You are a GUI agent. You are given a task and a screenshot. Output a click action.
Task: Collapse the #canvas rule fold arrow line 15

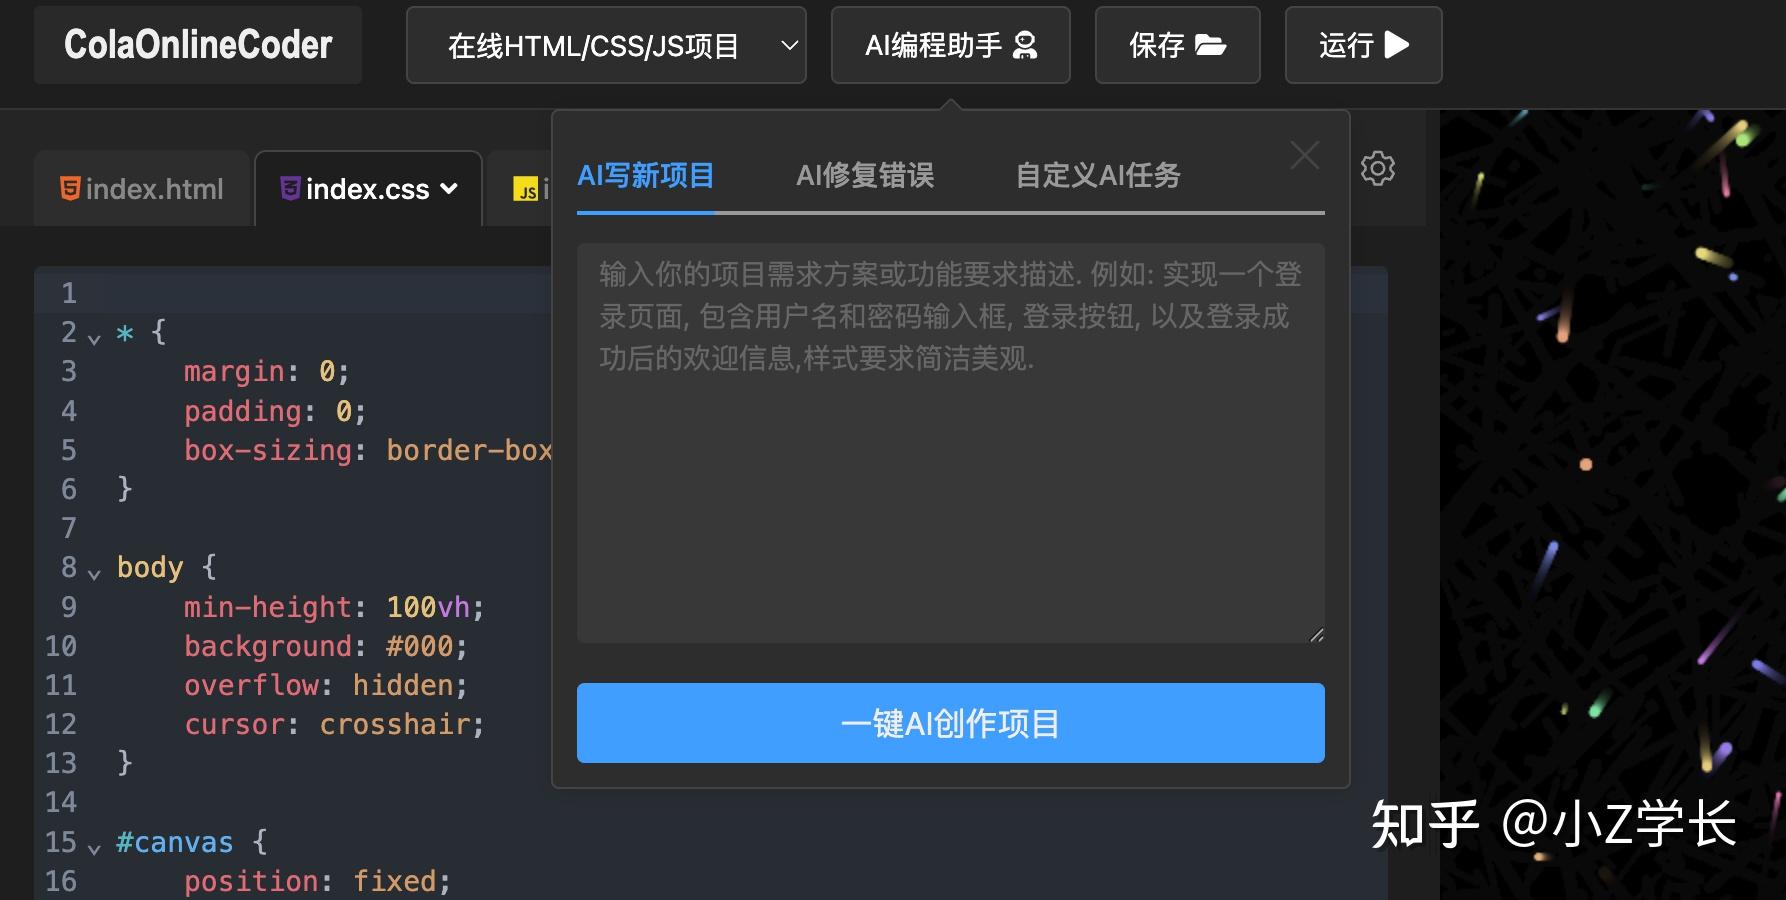click(x=94, y=849)
